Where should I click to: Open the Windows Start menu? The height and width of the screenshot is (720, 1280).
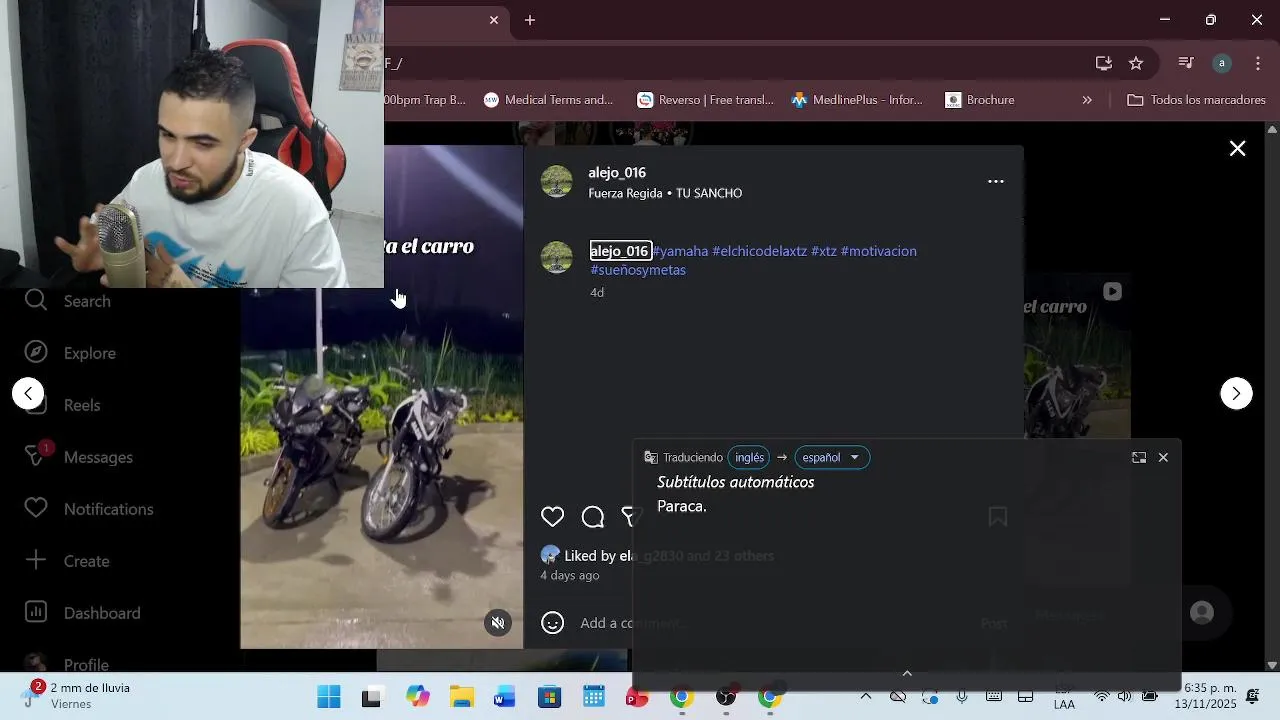point(328,697)
